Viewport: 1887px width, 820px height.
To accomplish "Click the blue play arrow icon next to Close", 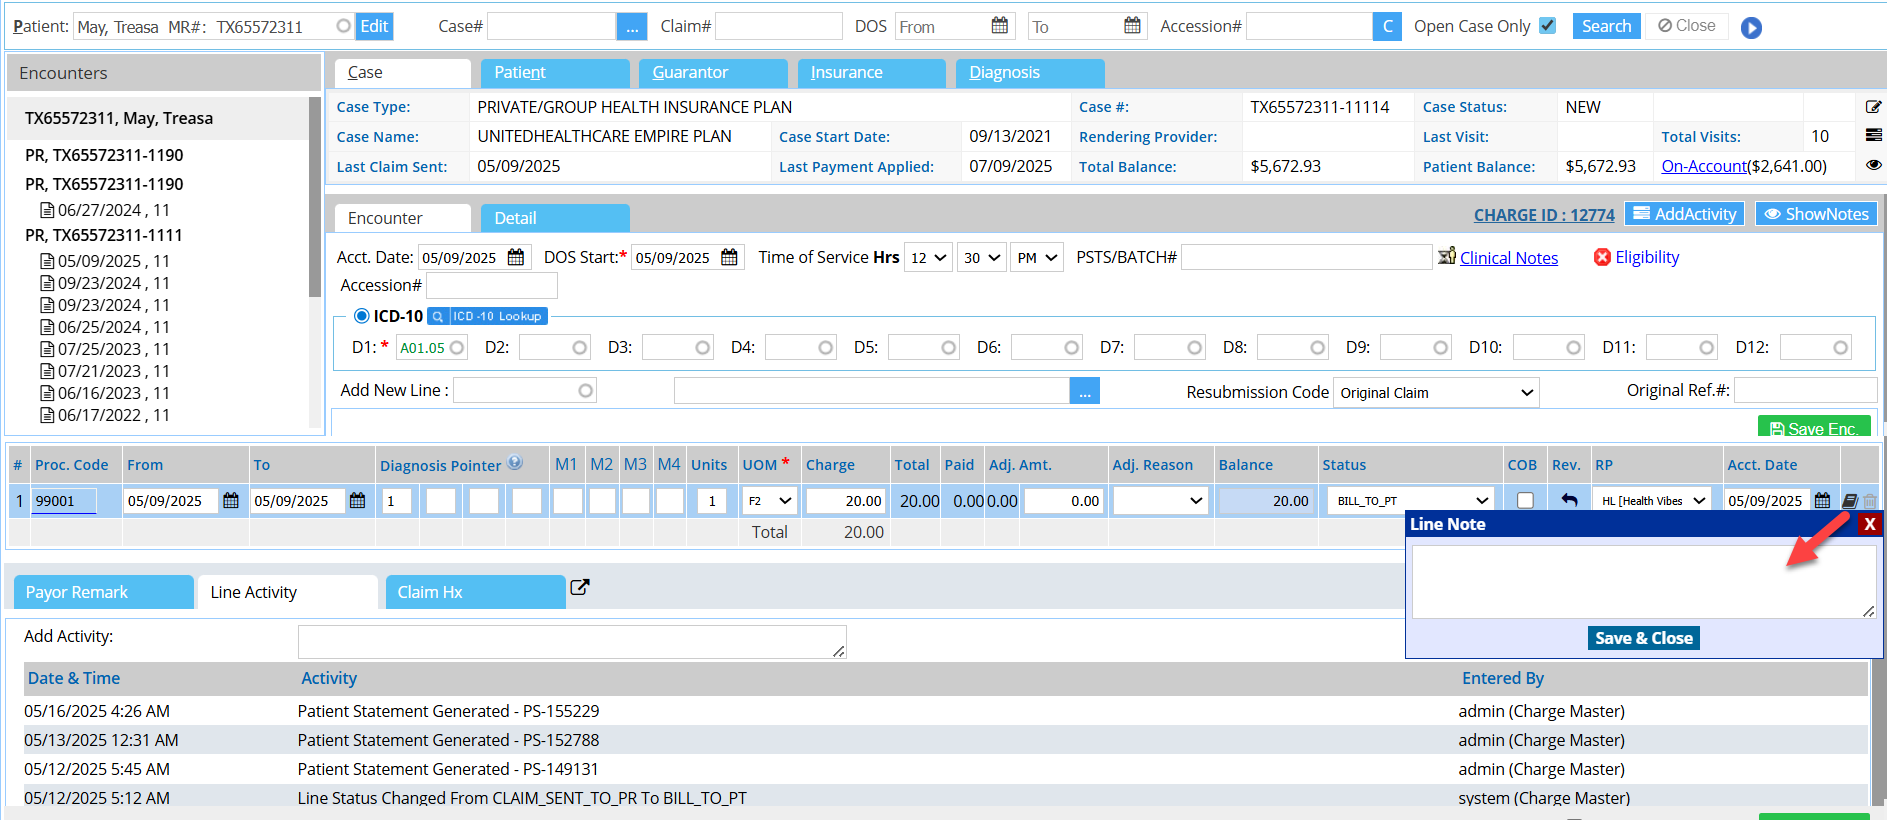I will point(1751,28).
